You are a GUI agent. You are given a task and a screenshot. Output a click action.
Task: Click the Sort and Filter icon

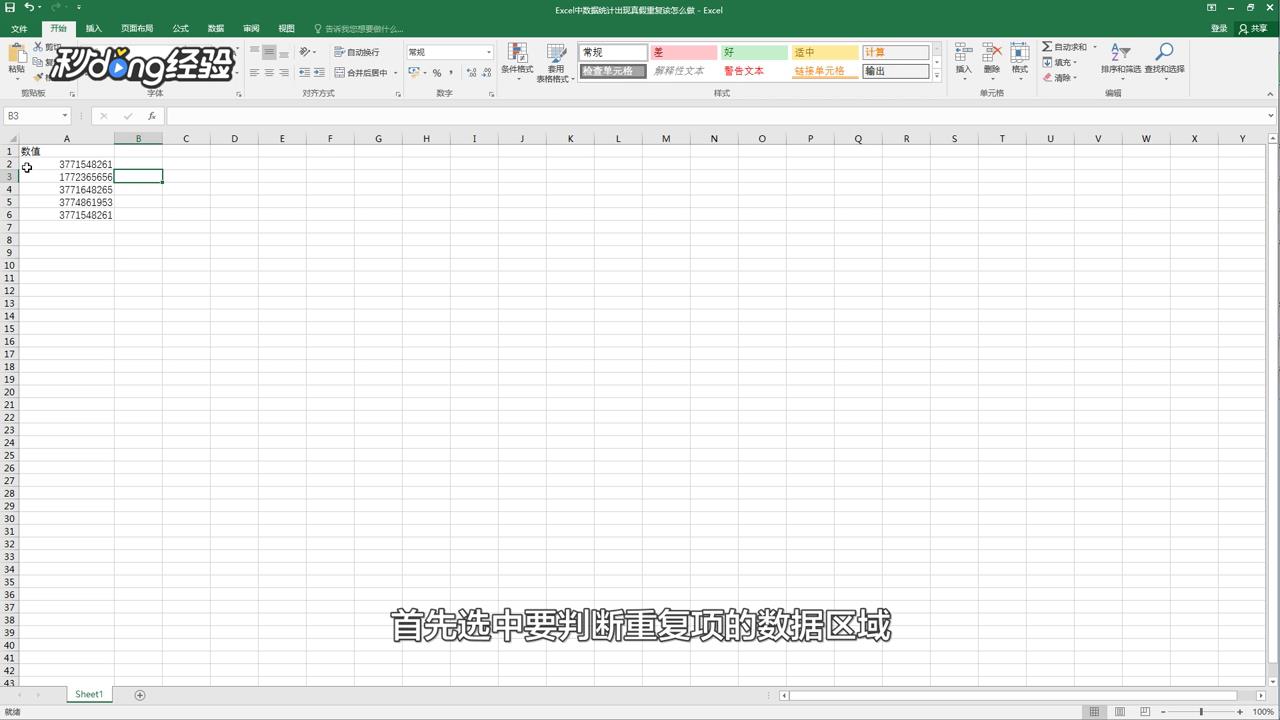[x=1121, y=52]
